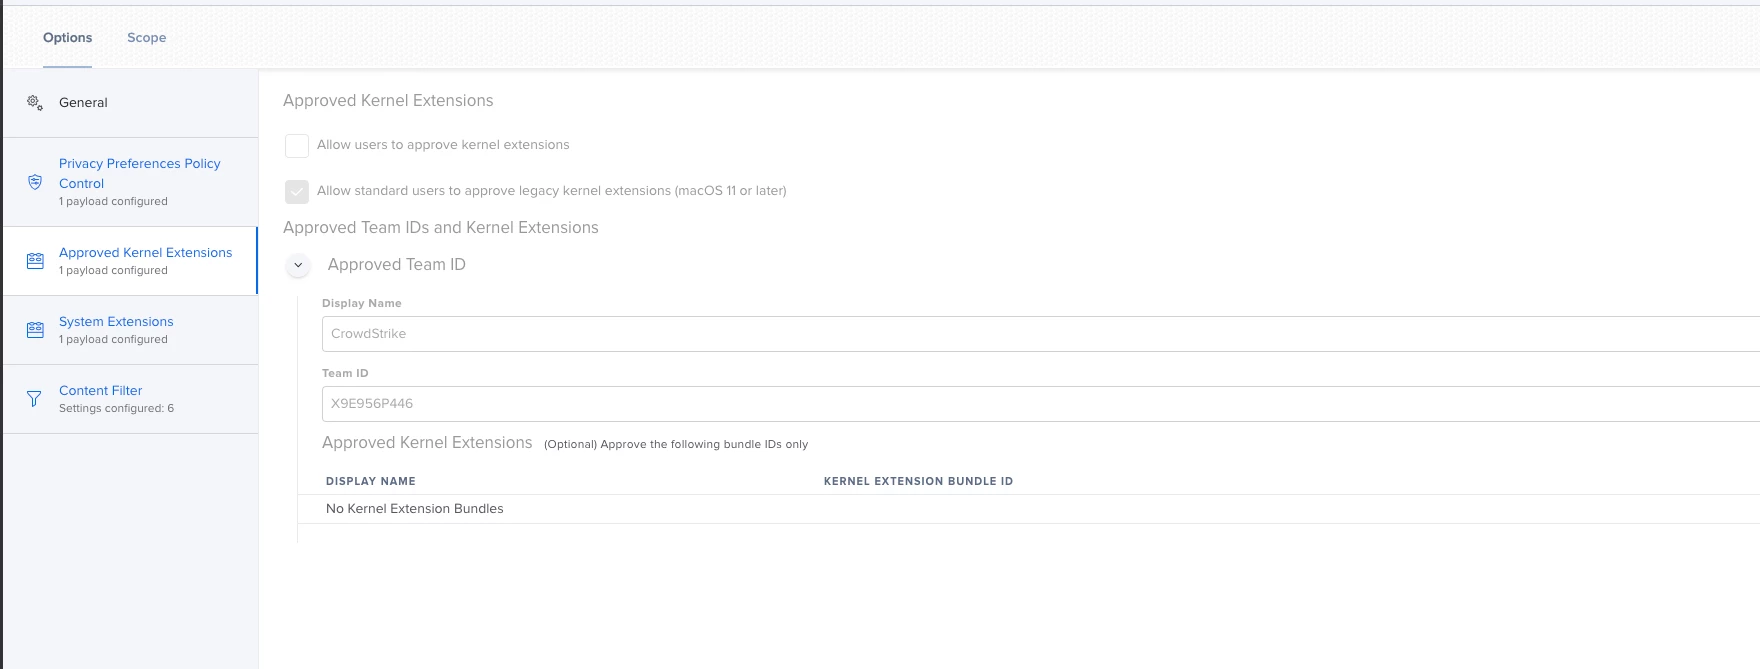Click the Optional approve bundle IDs note
1760x669 pixels.
point(676,444)
